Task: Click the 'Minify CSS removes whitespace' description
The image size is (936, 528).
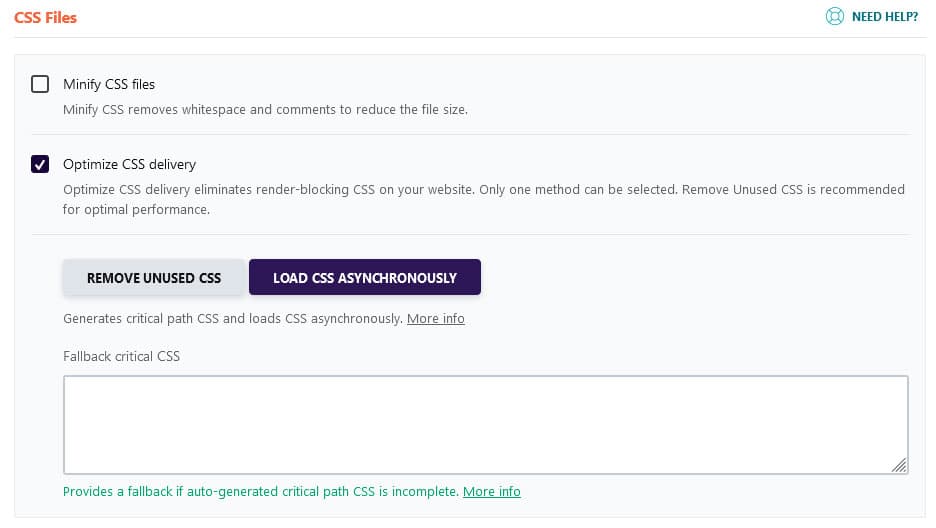Action: coord(265,109)
